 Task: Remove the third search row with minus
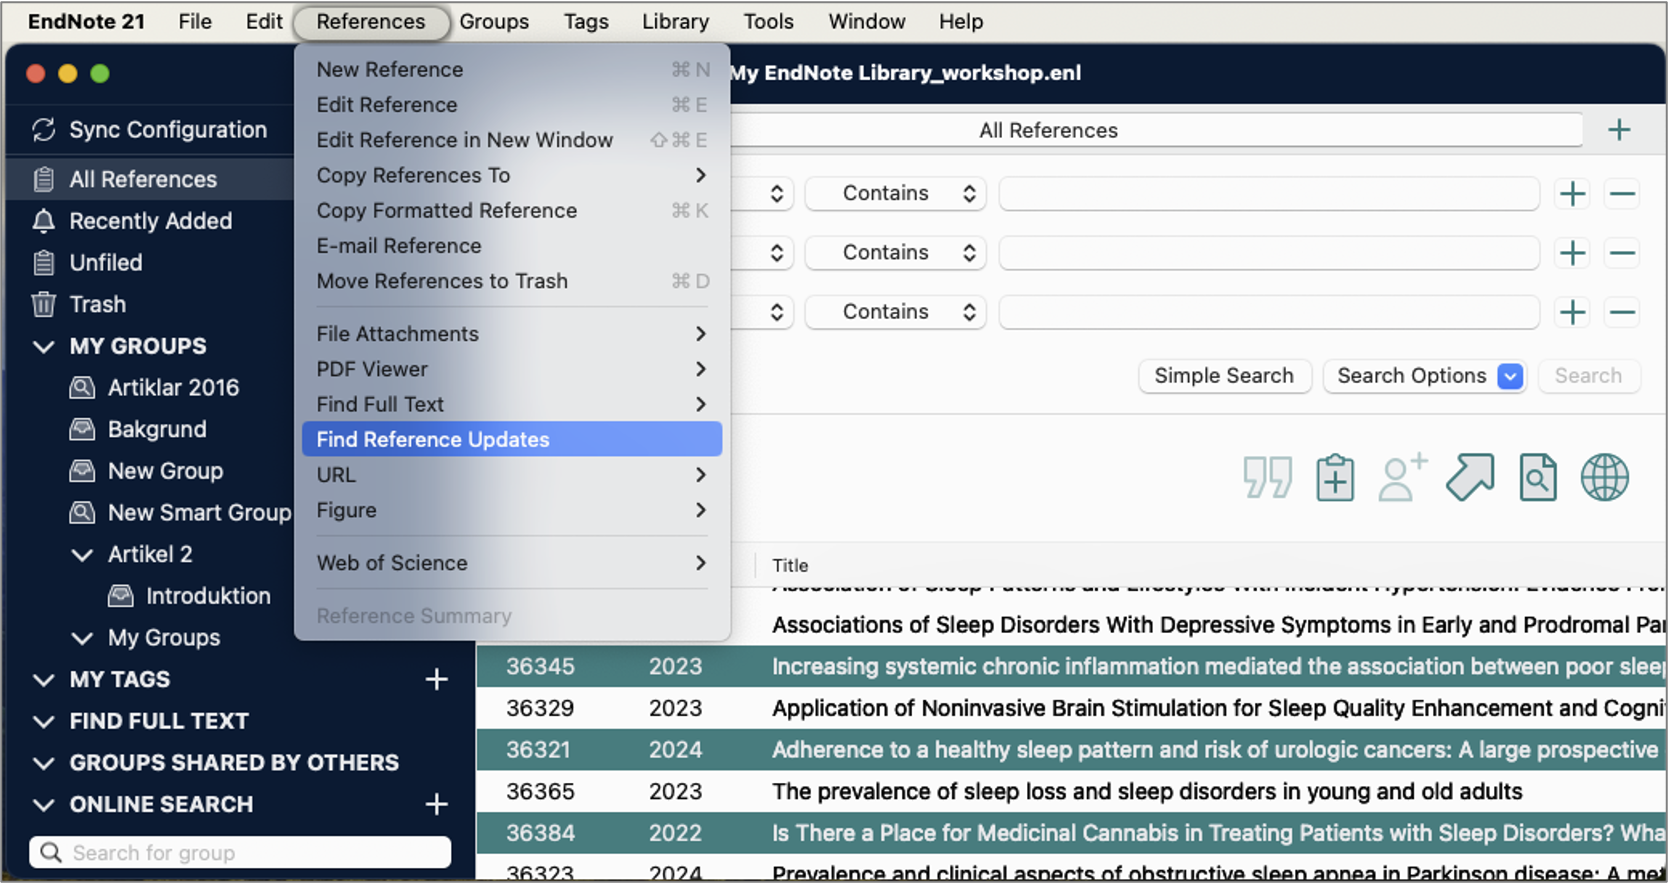(1622, 312)
